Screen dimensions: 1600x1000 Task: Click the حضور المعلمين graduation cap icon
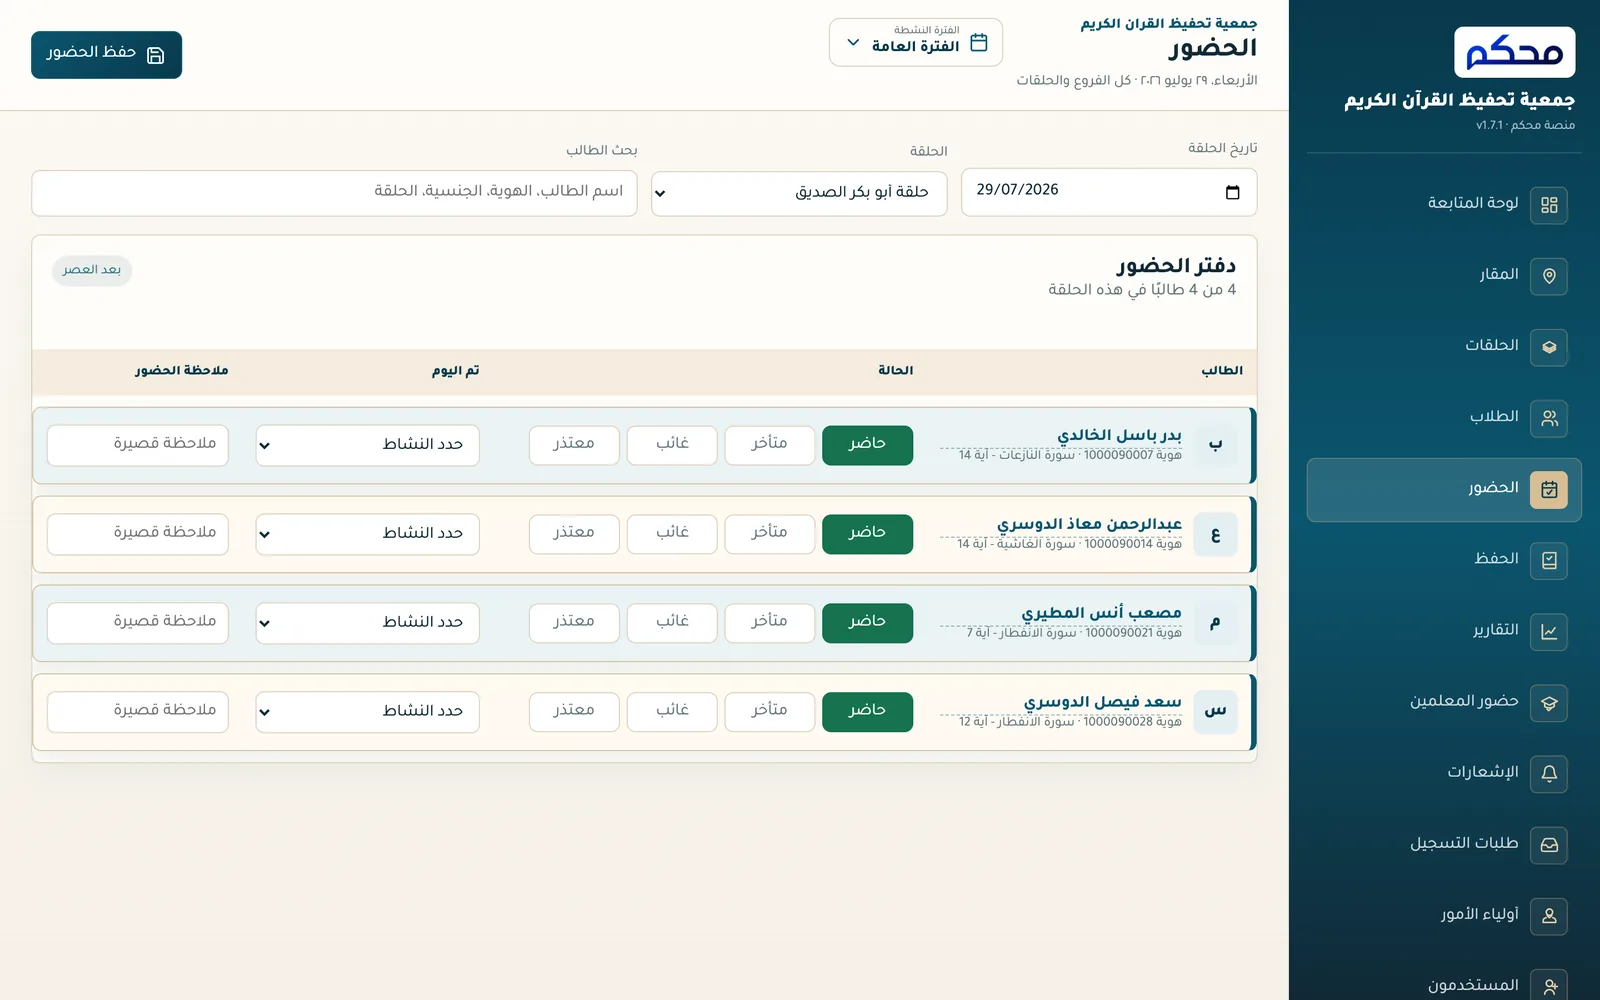(1549, 703)
